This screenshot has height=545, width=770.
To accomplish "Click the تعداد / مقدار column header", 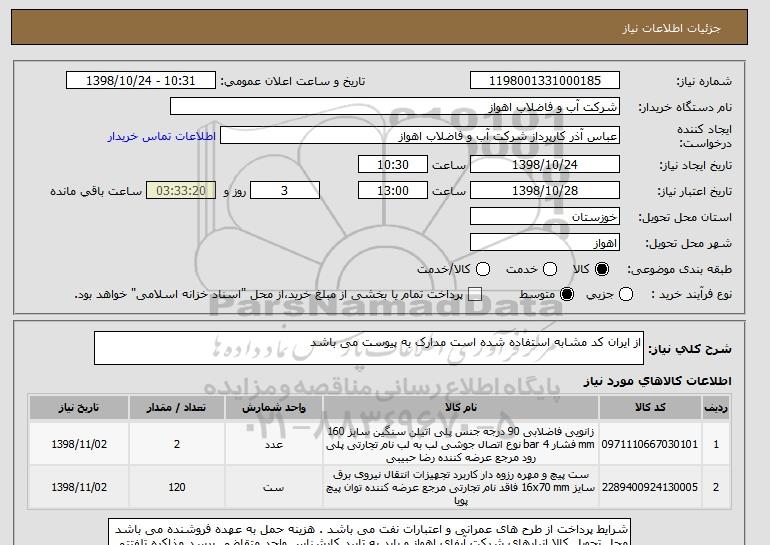I will [x=177, y=408].
